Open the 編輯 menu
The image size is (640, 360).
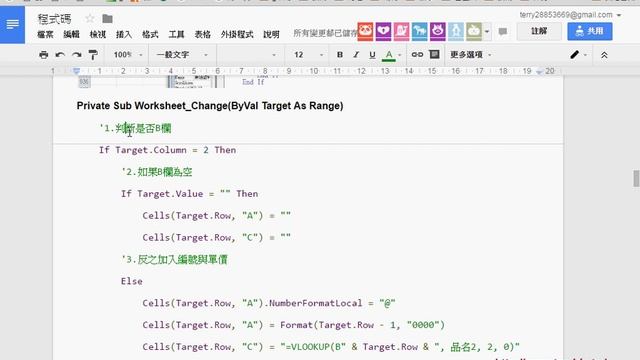click(71, 35)
